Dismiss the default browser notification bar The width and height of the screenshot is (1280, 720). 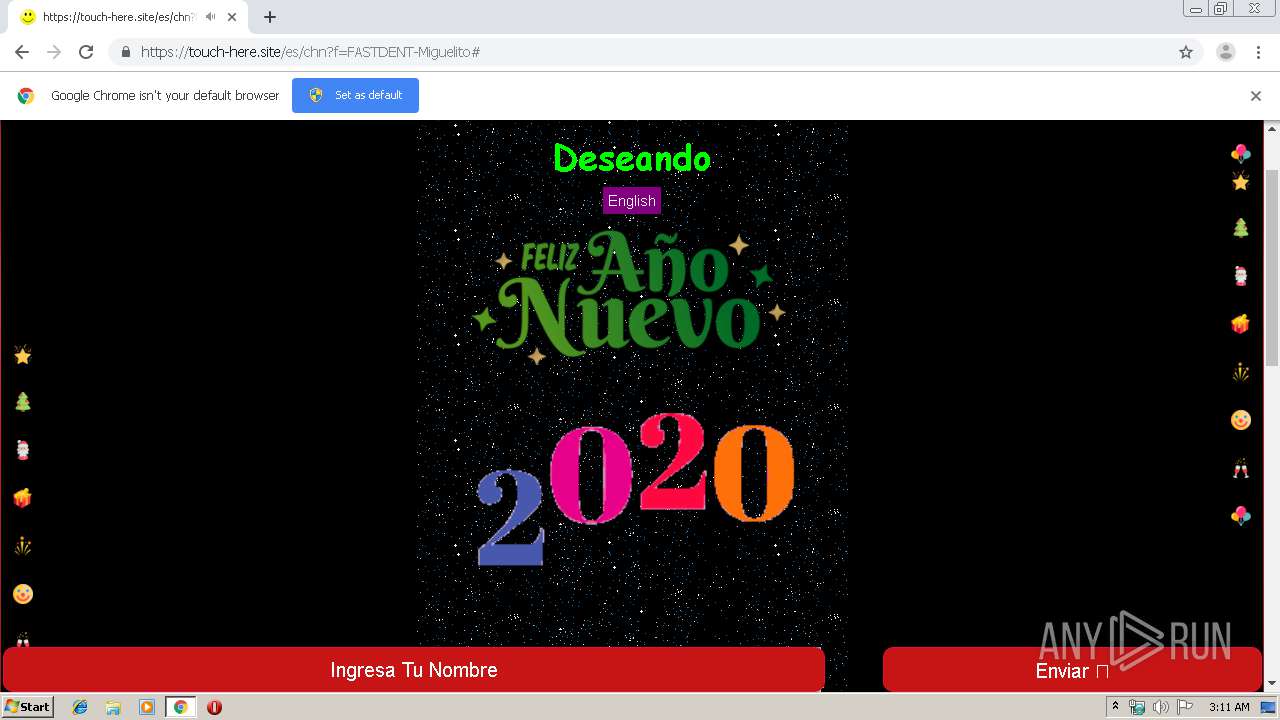point(1256,96)
